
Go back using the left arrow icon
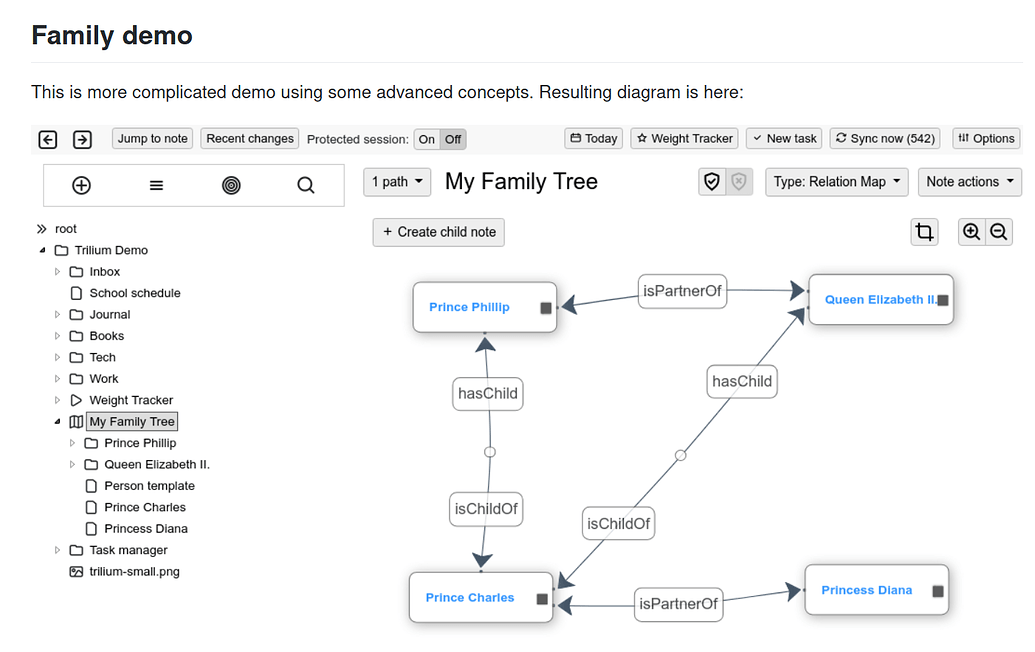[47, 140]
